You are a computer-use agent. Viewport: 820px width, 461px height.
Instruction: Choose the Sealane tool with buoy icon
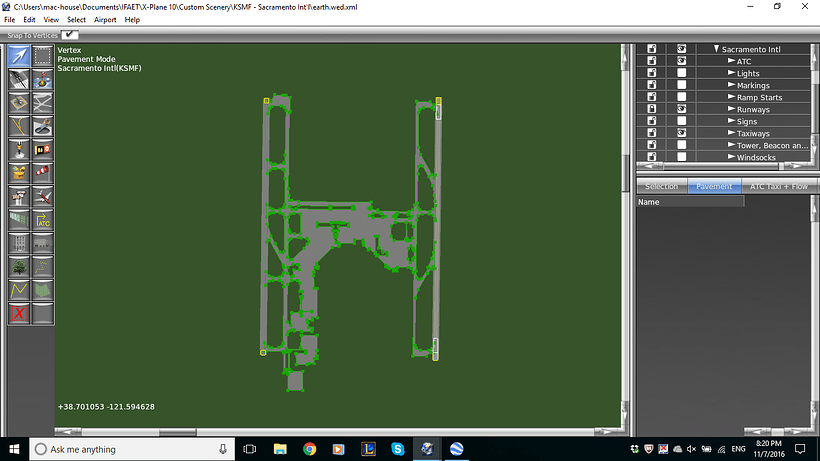coord(42,79)
